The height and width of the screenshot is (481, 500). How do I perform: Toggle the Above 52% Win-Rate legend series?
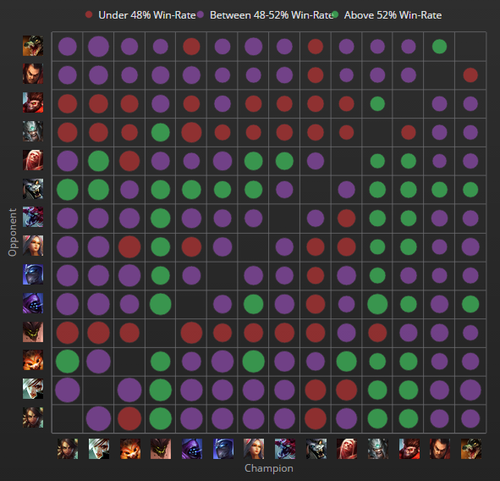(387, 15)
